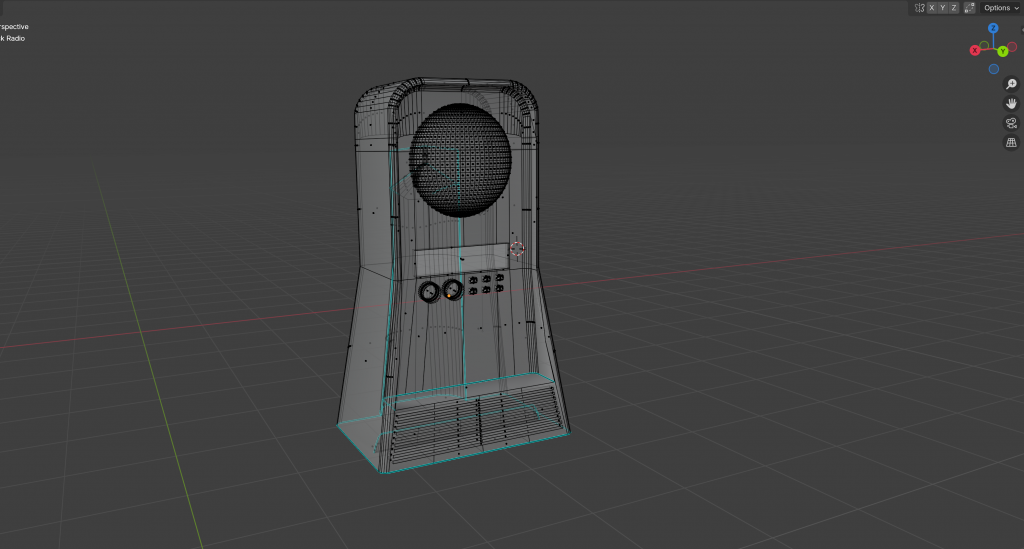Click the 3D cursor in viewport

point(517,248)
